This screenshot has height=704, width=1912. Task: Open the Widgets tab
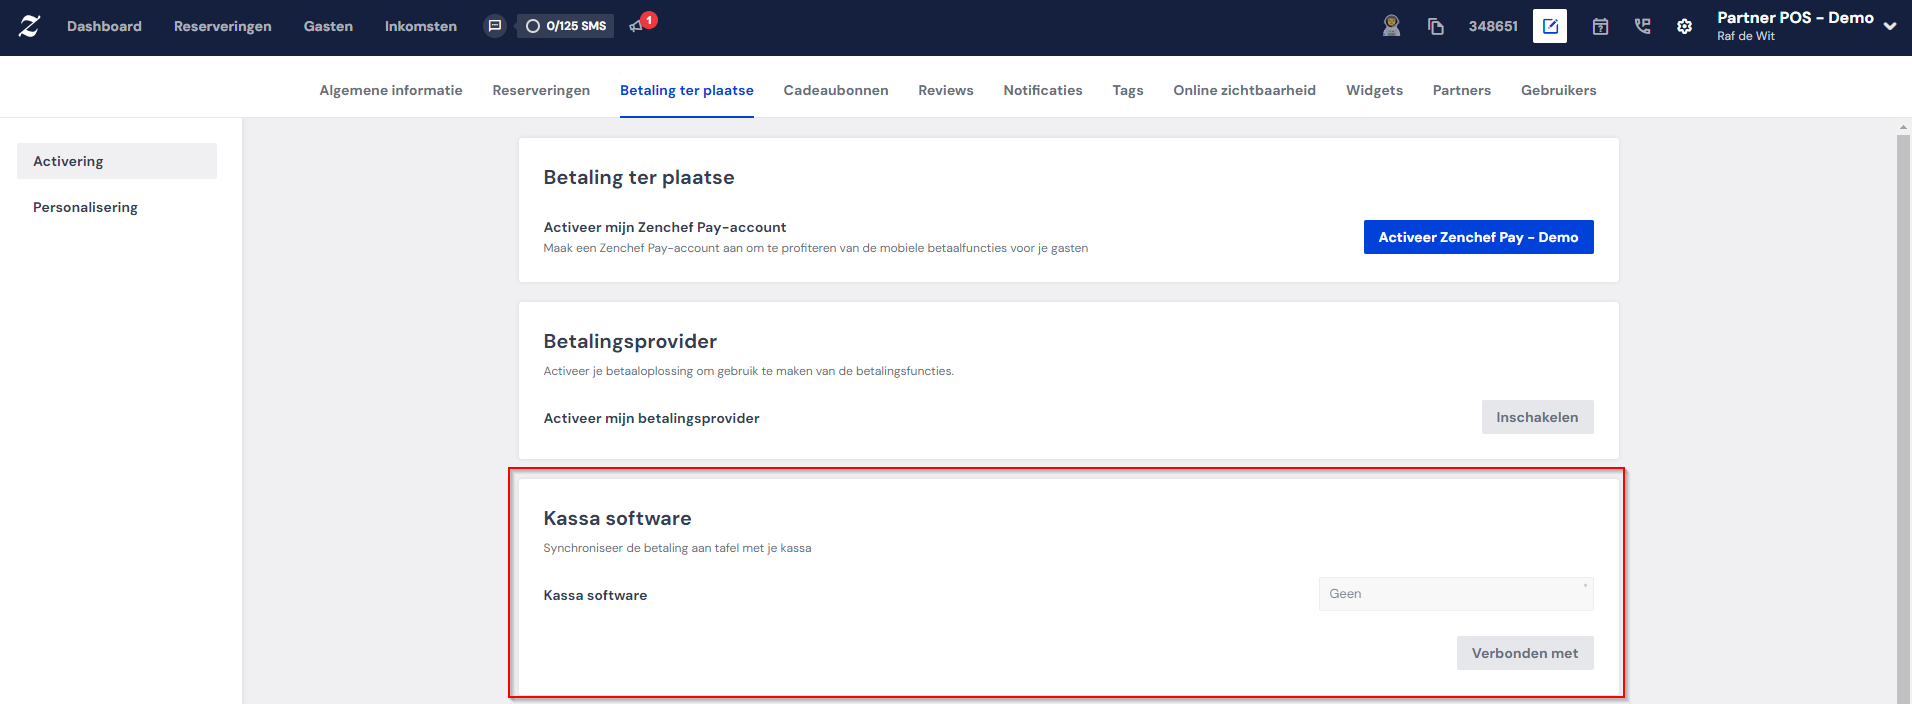pos(1374,90)
